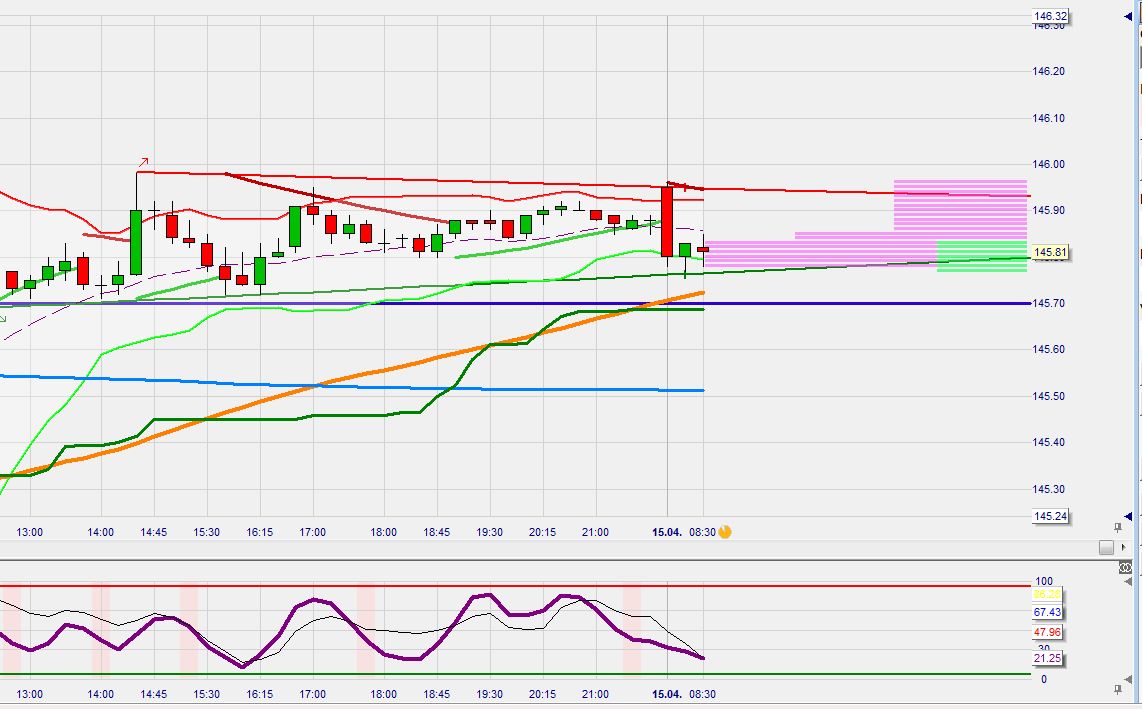Click the bottom price label 145.24
The image size is (1142, 709).
click(1050, 516)
